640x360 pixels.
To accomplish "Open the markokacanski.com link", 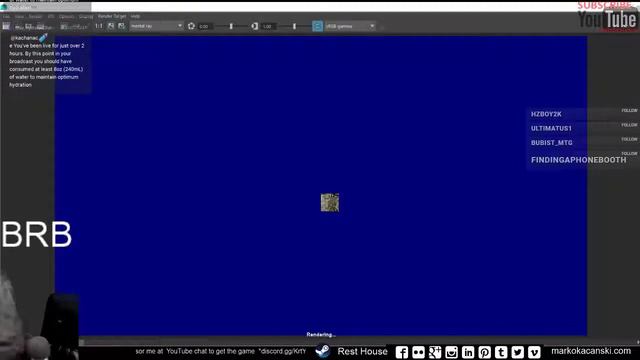I will pyautogui.click(x=591, y=351).
